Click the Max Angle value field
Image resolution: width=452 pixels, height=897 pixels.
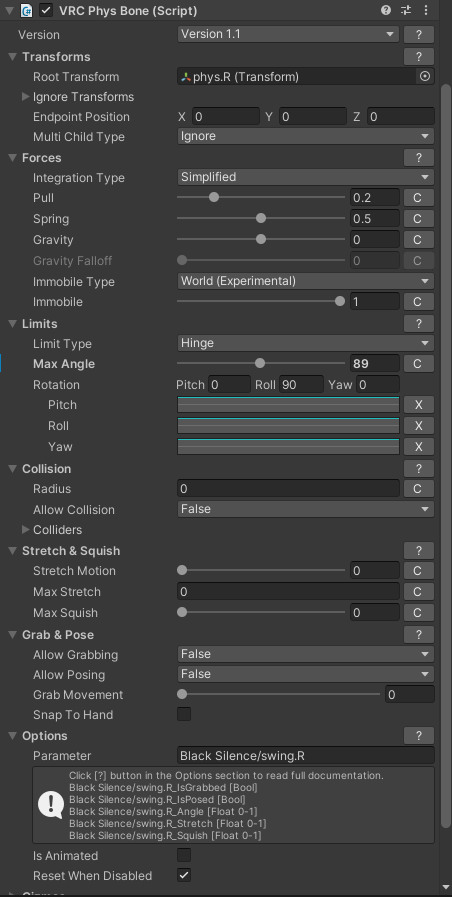375,364
